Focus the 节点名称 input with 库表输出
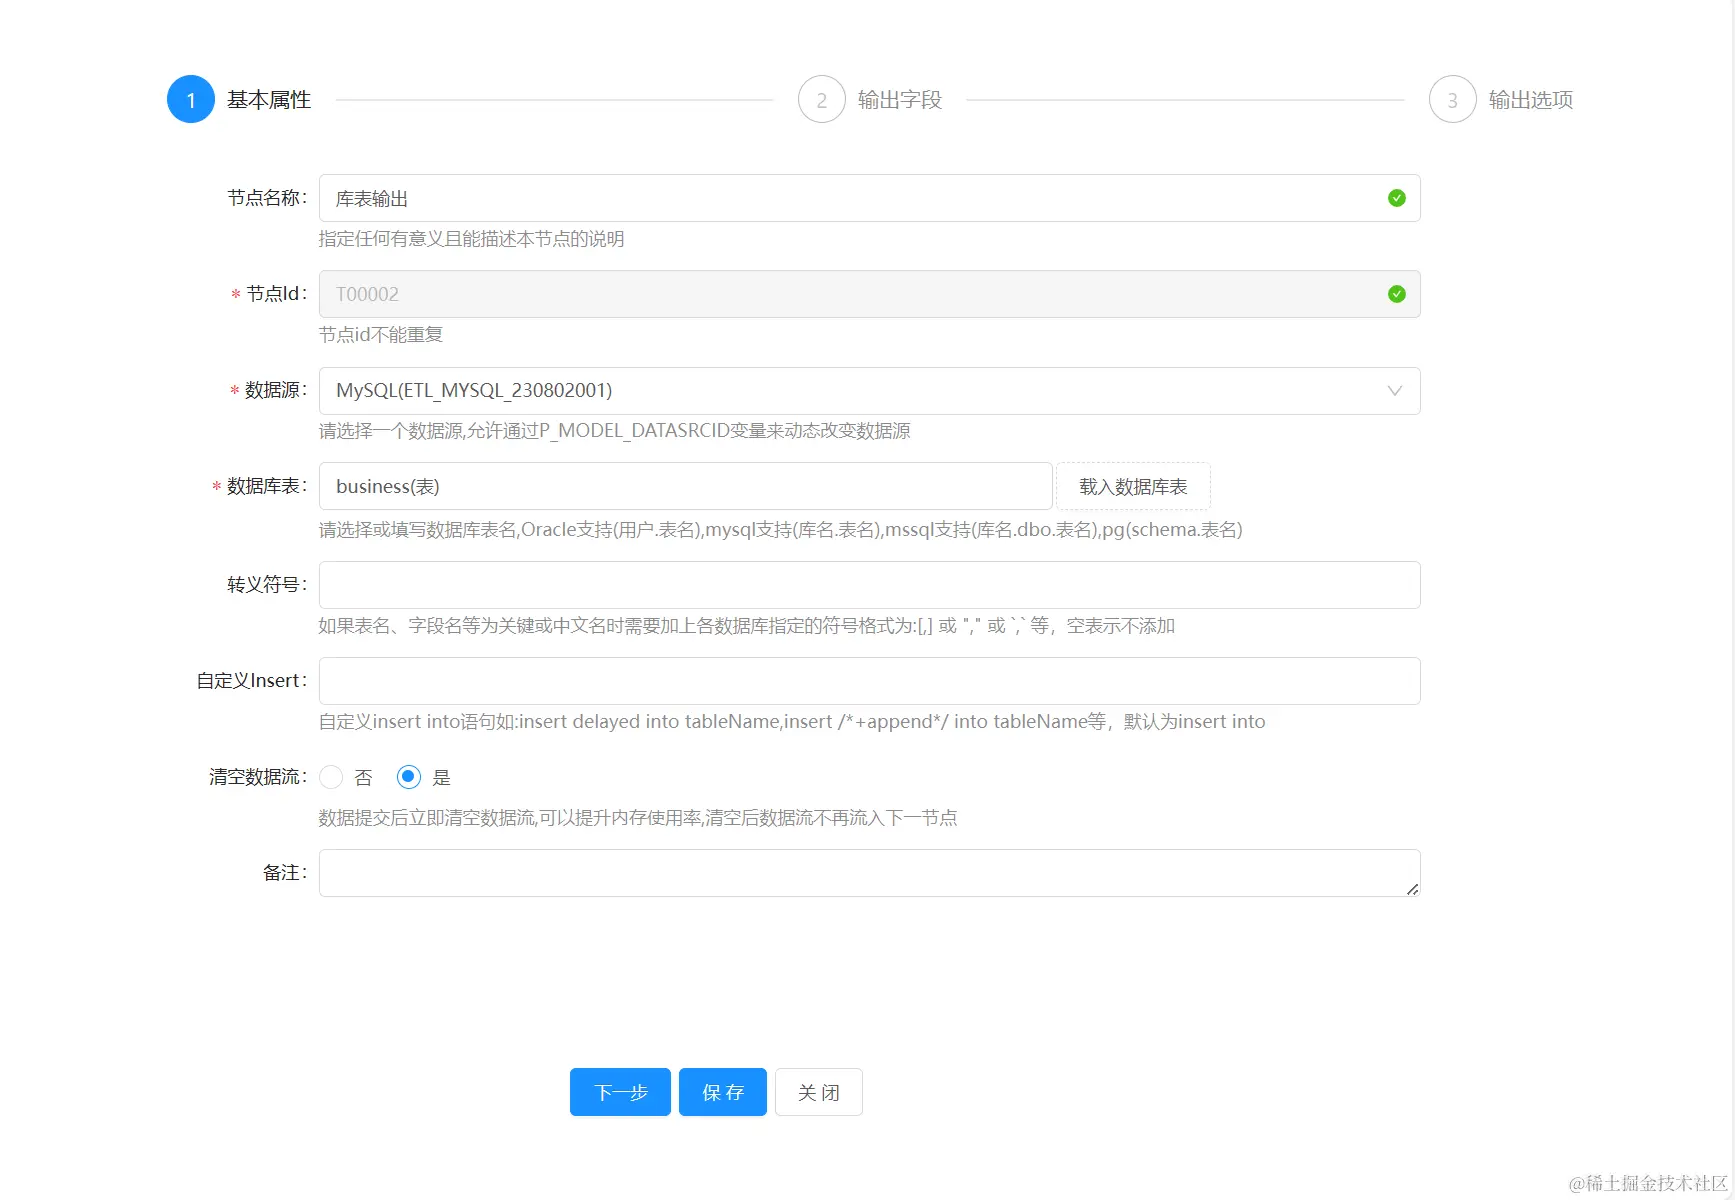This screenshot has height=1200, width=1735. [869, 198]
